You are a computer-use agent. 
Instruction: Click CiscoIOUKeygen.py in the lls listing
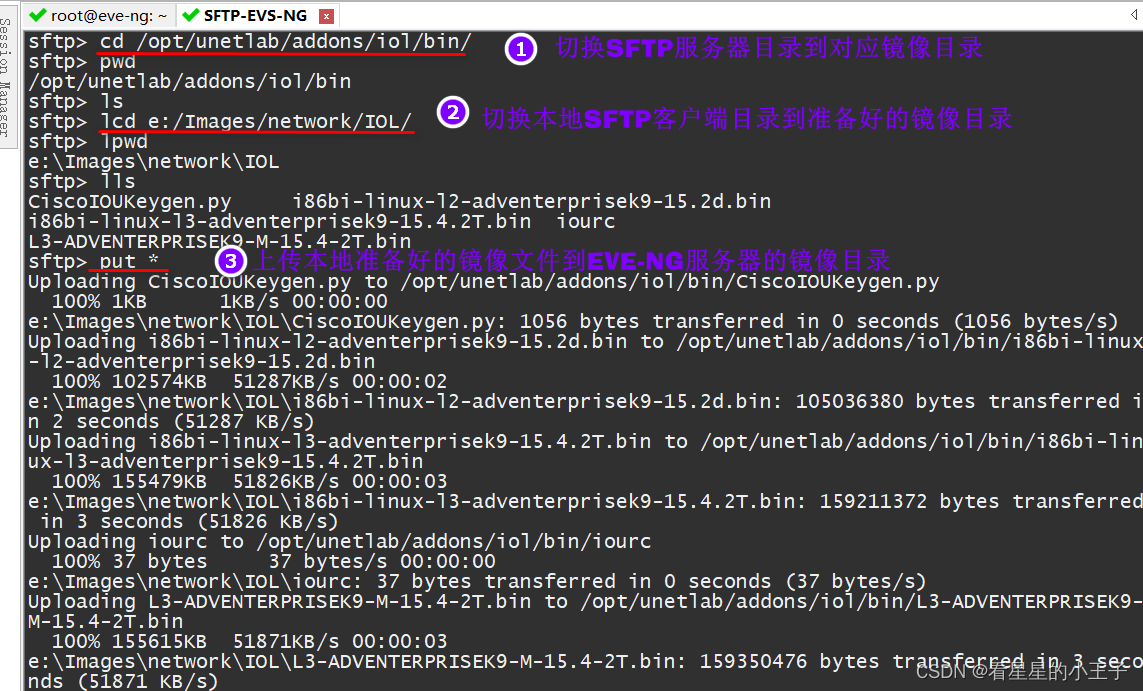coord(130,201)
